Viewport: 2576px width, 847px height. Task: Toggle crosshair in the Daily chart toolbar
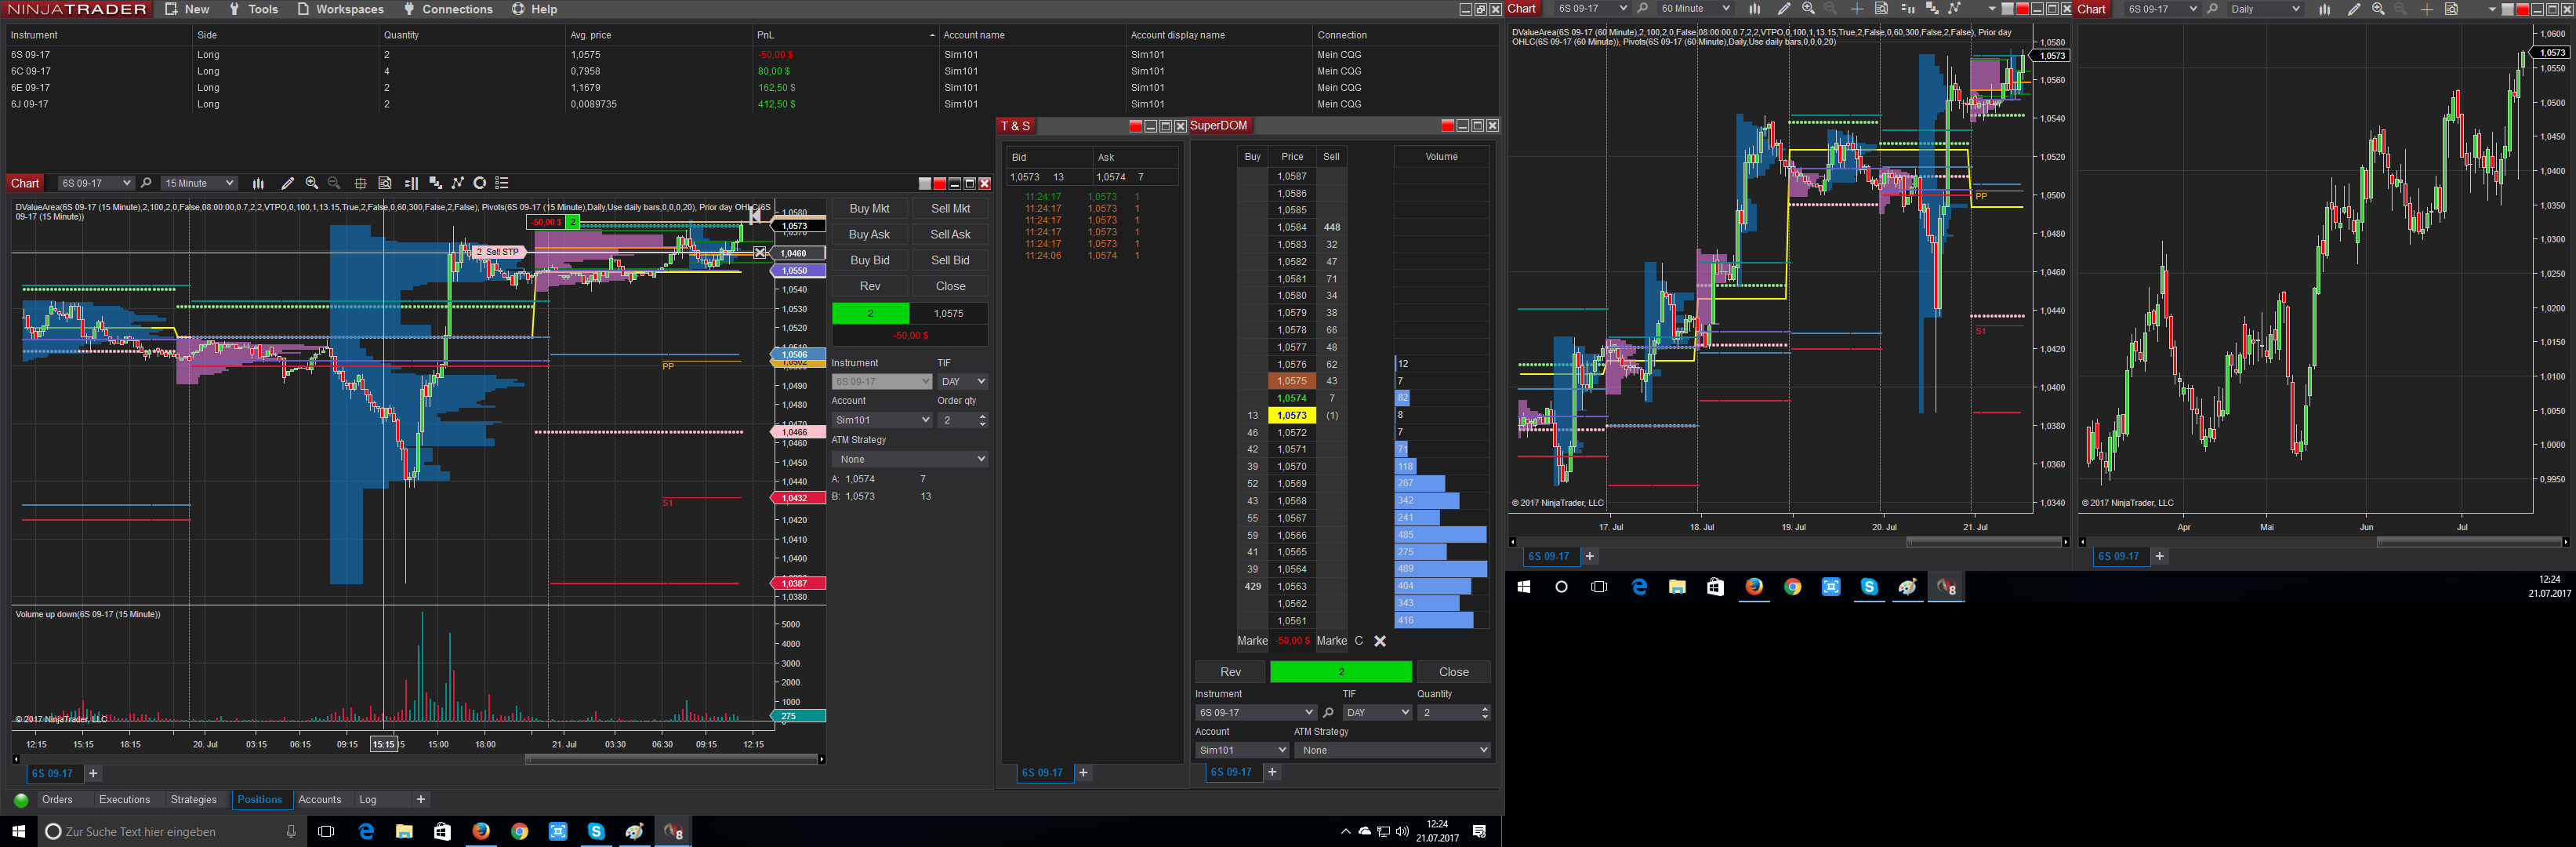2427,9
